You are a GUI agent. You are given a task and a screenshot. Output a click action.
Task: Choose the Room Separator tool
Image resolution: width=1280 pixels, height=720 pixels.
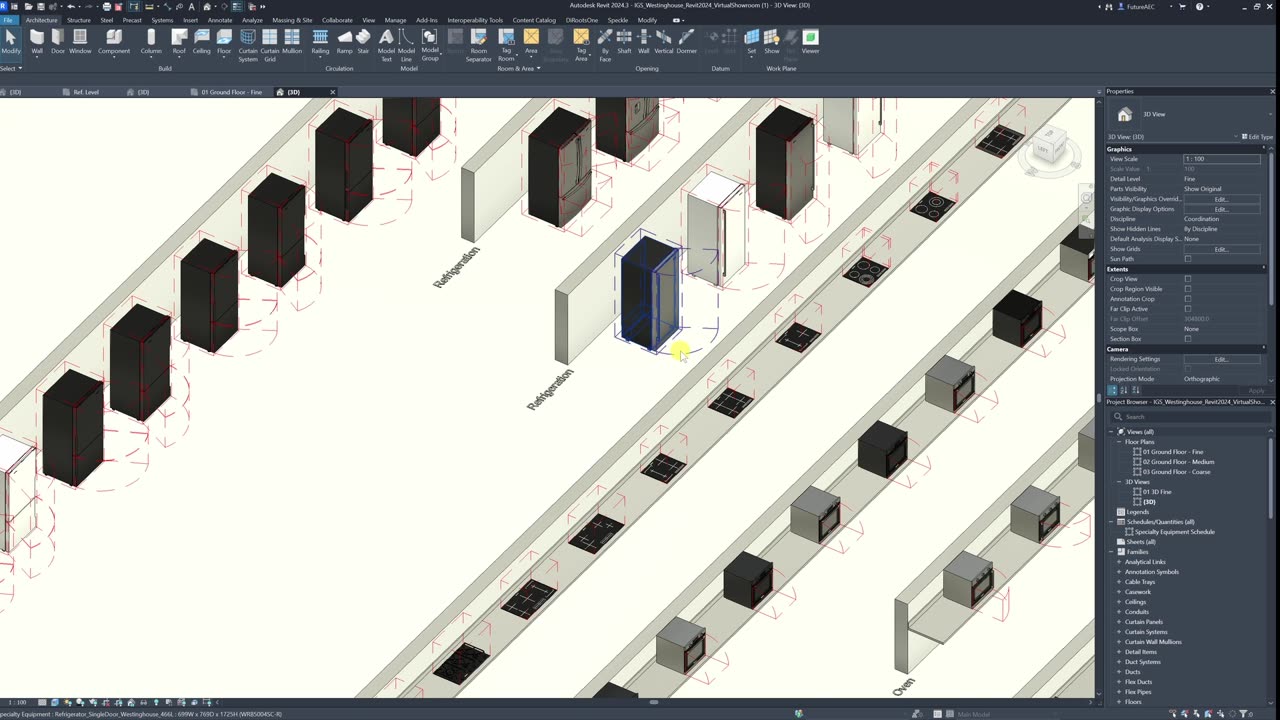479,45
